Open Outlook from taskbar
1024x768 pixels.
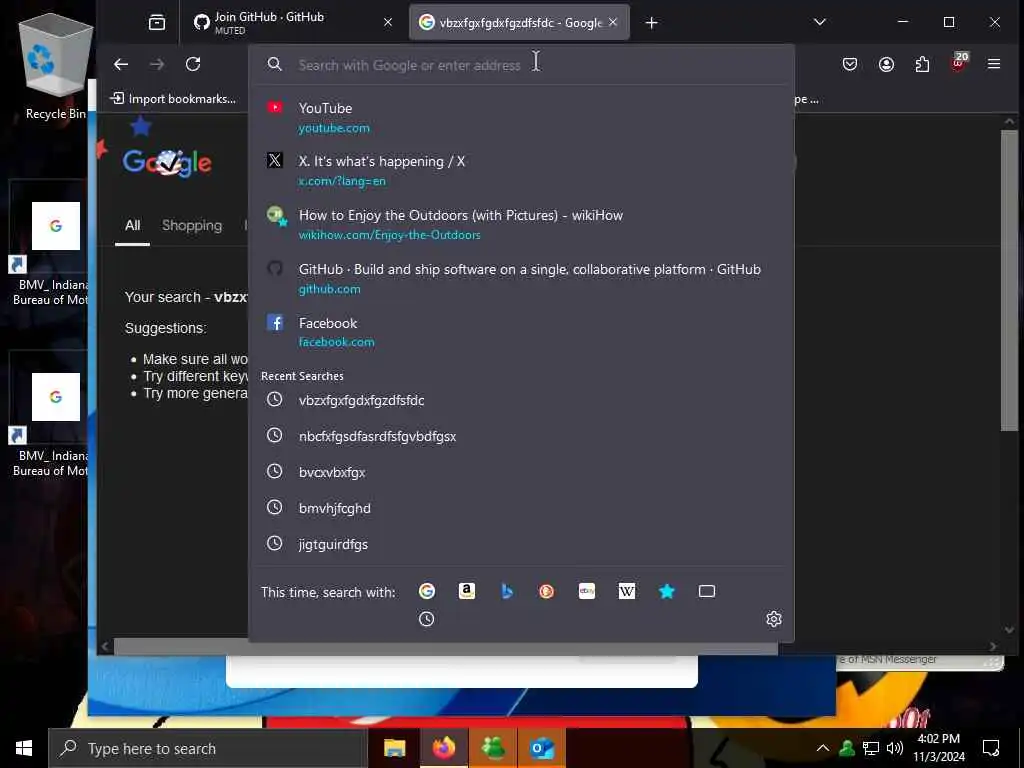[541, 748]
